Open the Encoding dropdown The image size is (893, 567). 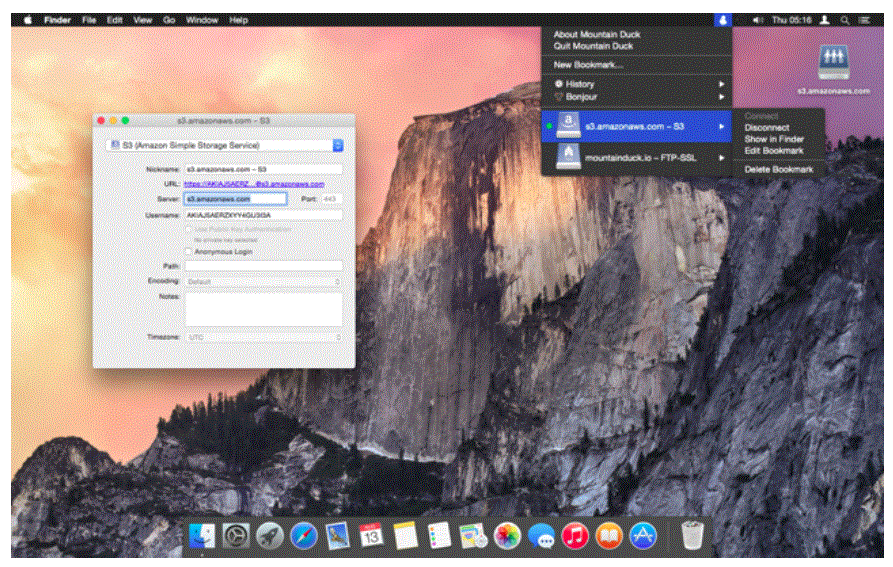[264, 281]
